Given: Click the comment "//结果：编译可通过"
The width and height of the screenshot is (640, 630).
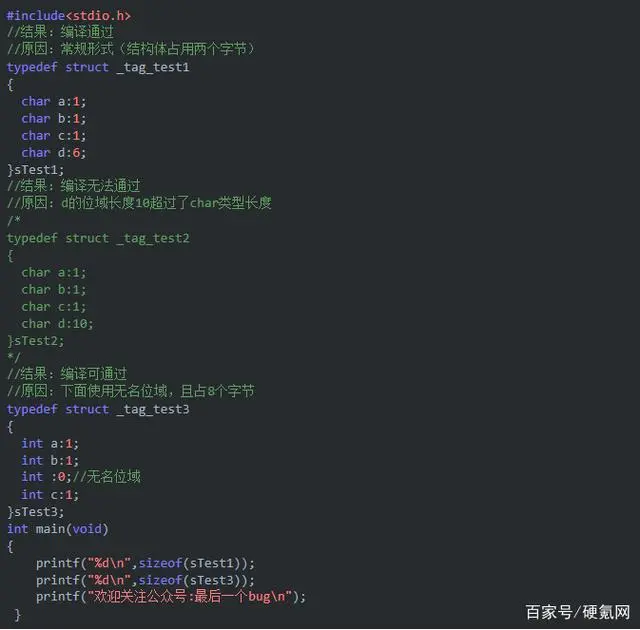Looking at the screenshot, I should pyautogui.click(x=66, y=374).
